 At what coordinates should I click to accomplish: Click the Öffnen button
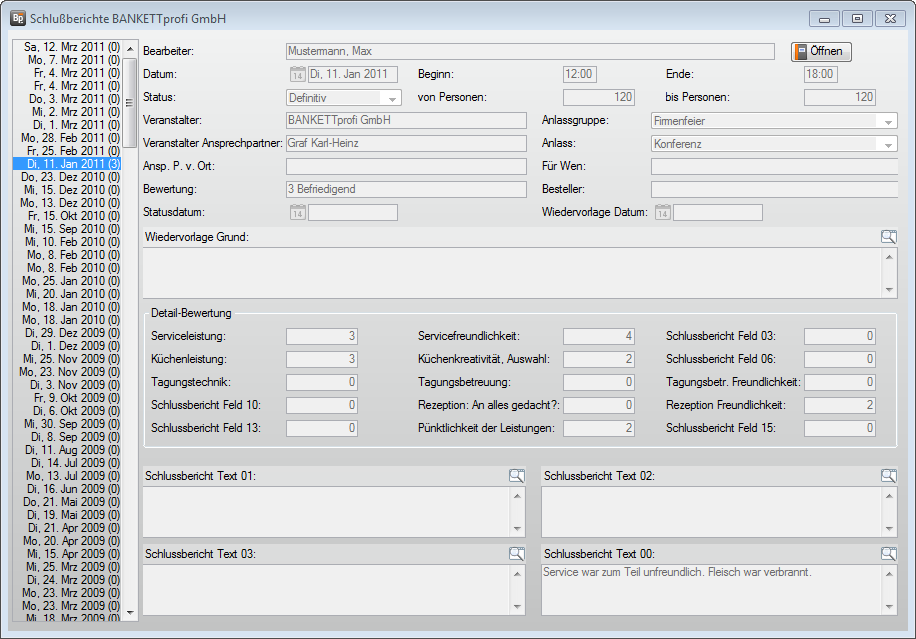(x=821, y=52)
